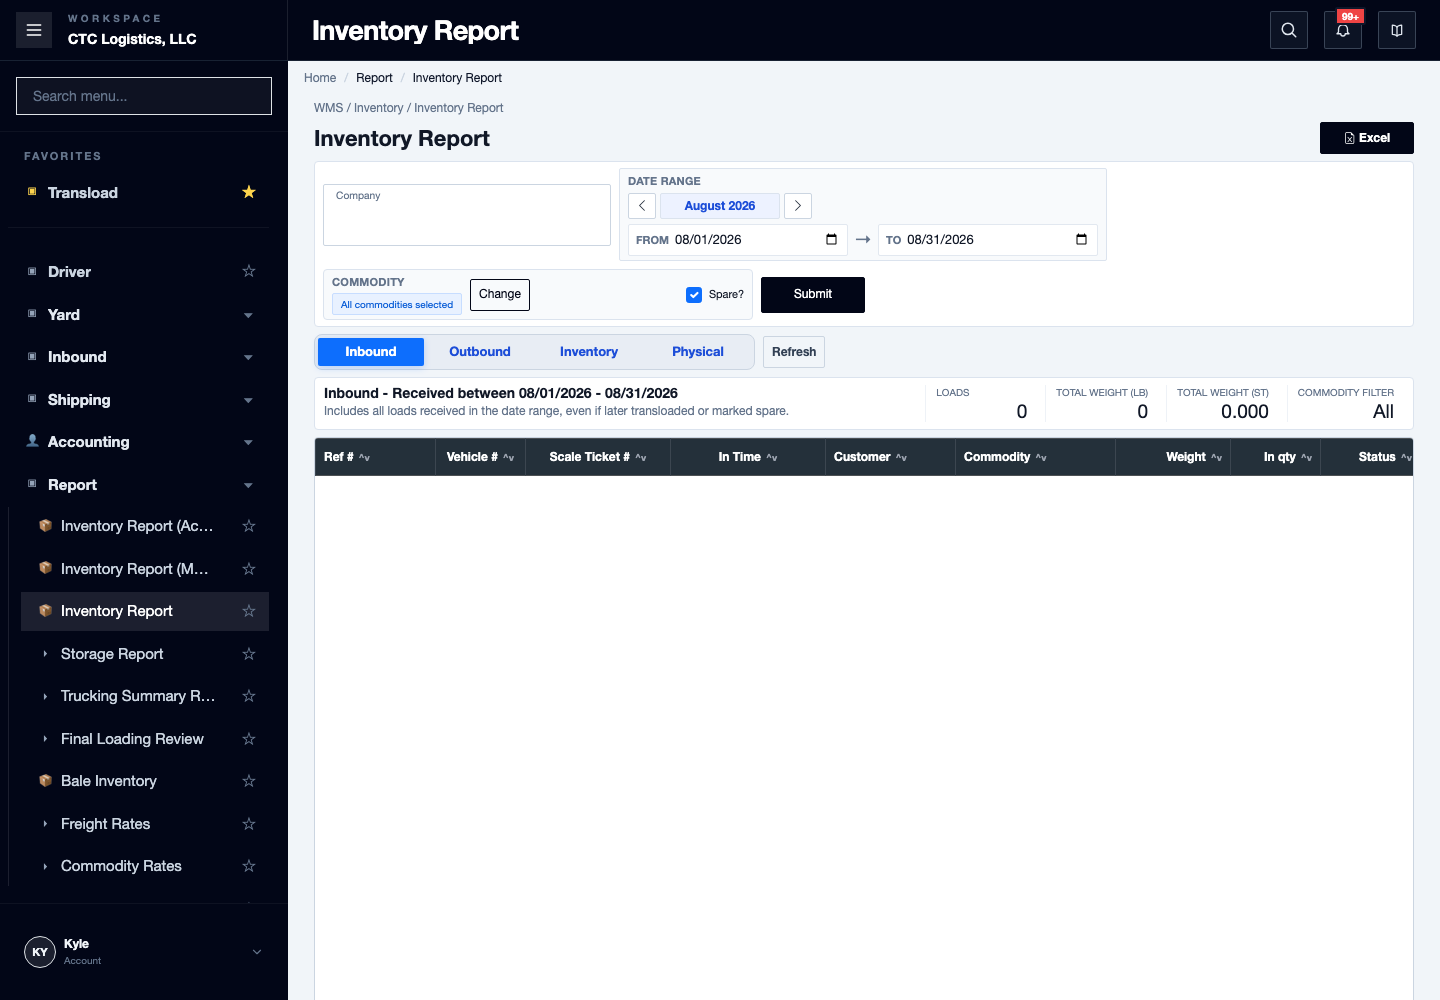Screen dimensions: 1440x1000
Task: Export report with Excel button
Action: 1367,138
